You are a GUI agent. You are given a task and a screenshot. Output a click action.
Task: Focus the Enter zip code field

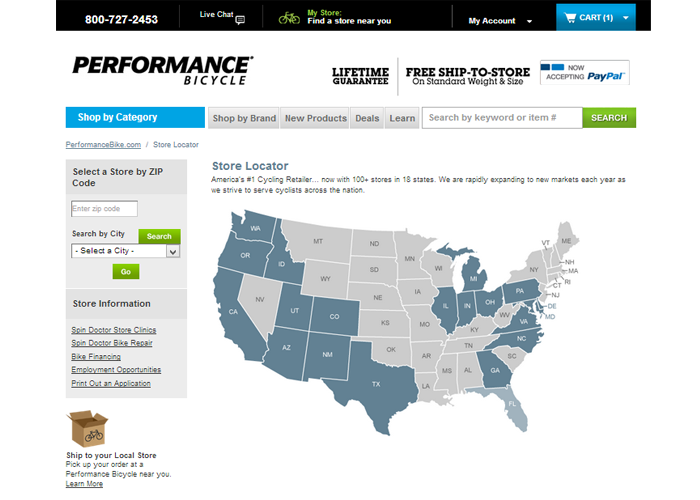[x=104, y=208]
